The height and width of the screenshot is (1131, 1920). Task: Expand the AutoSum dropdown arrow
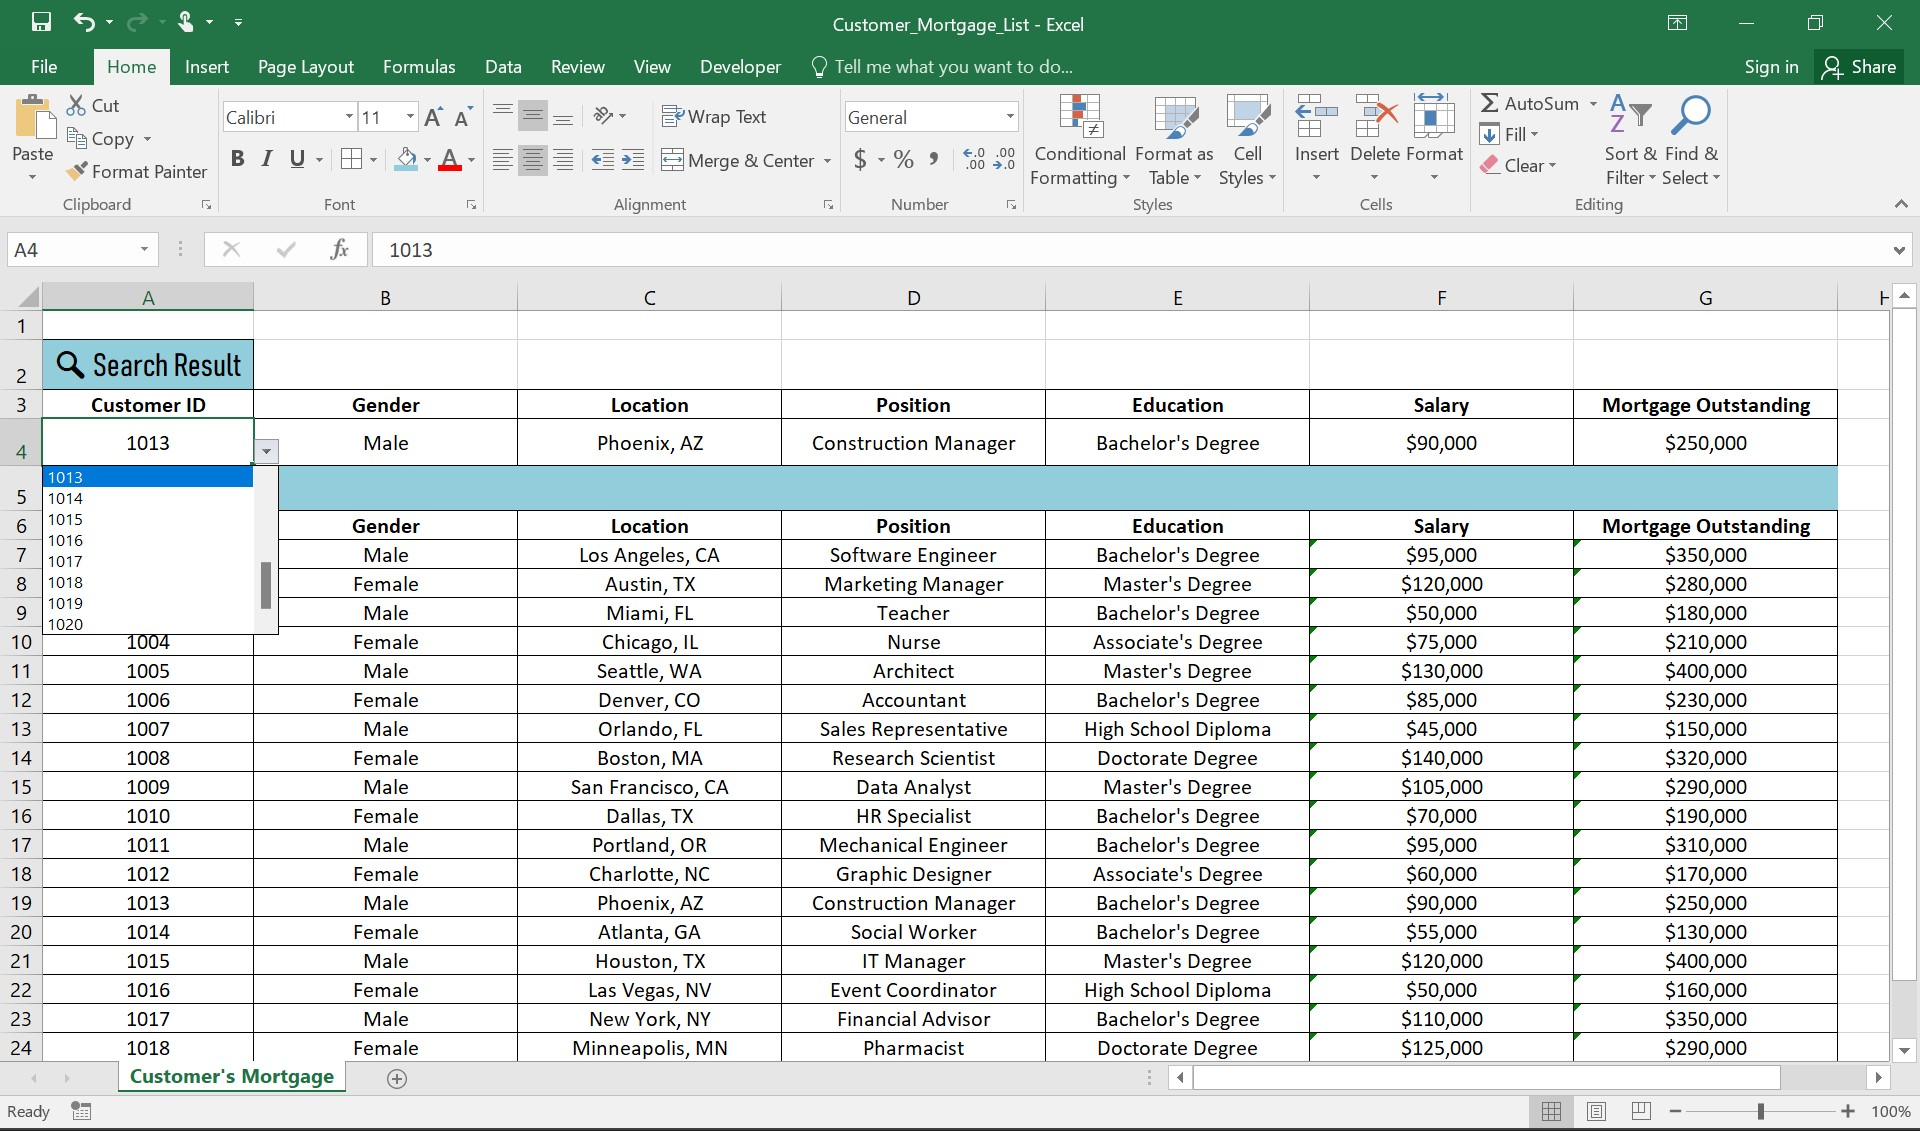click(x=1593, y=104)
